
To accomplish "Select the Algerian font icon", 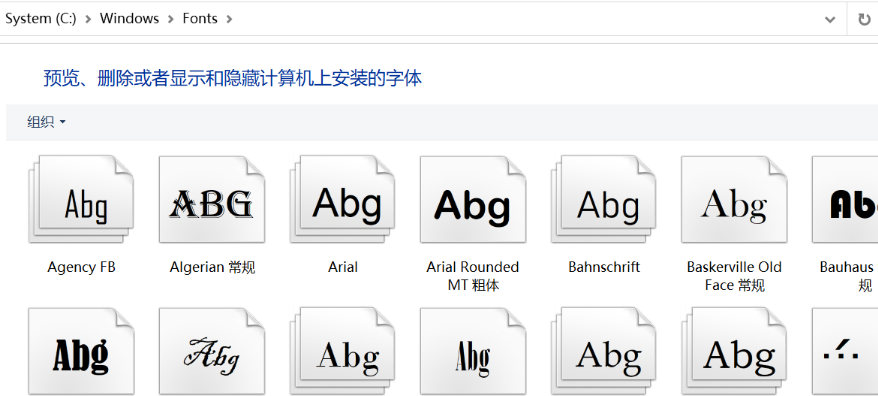I will pyautogui.click(x=212, y=199).
